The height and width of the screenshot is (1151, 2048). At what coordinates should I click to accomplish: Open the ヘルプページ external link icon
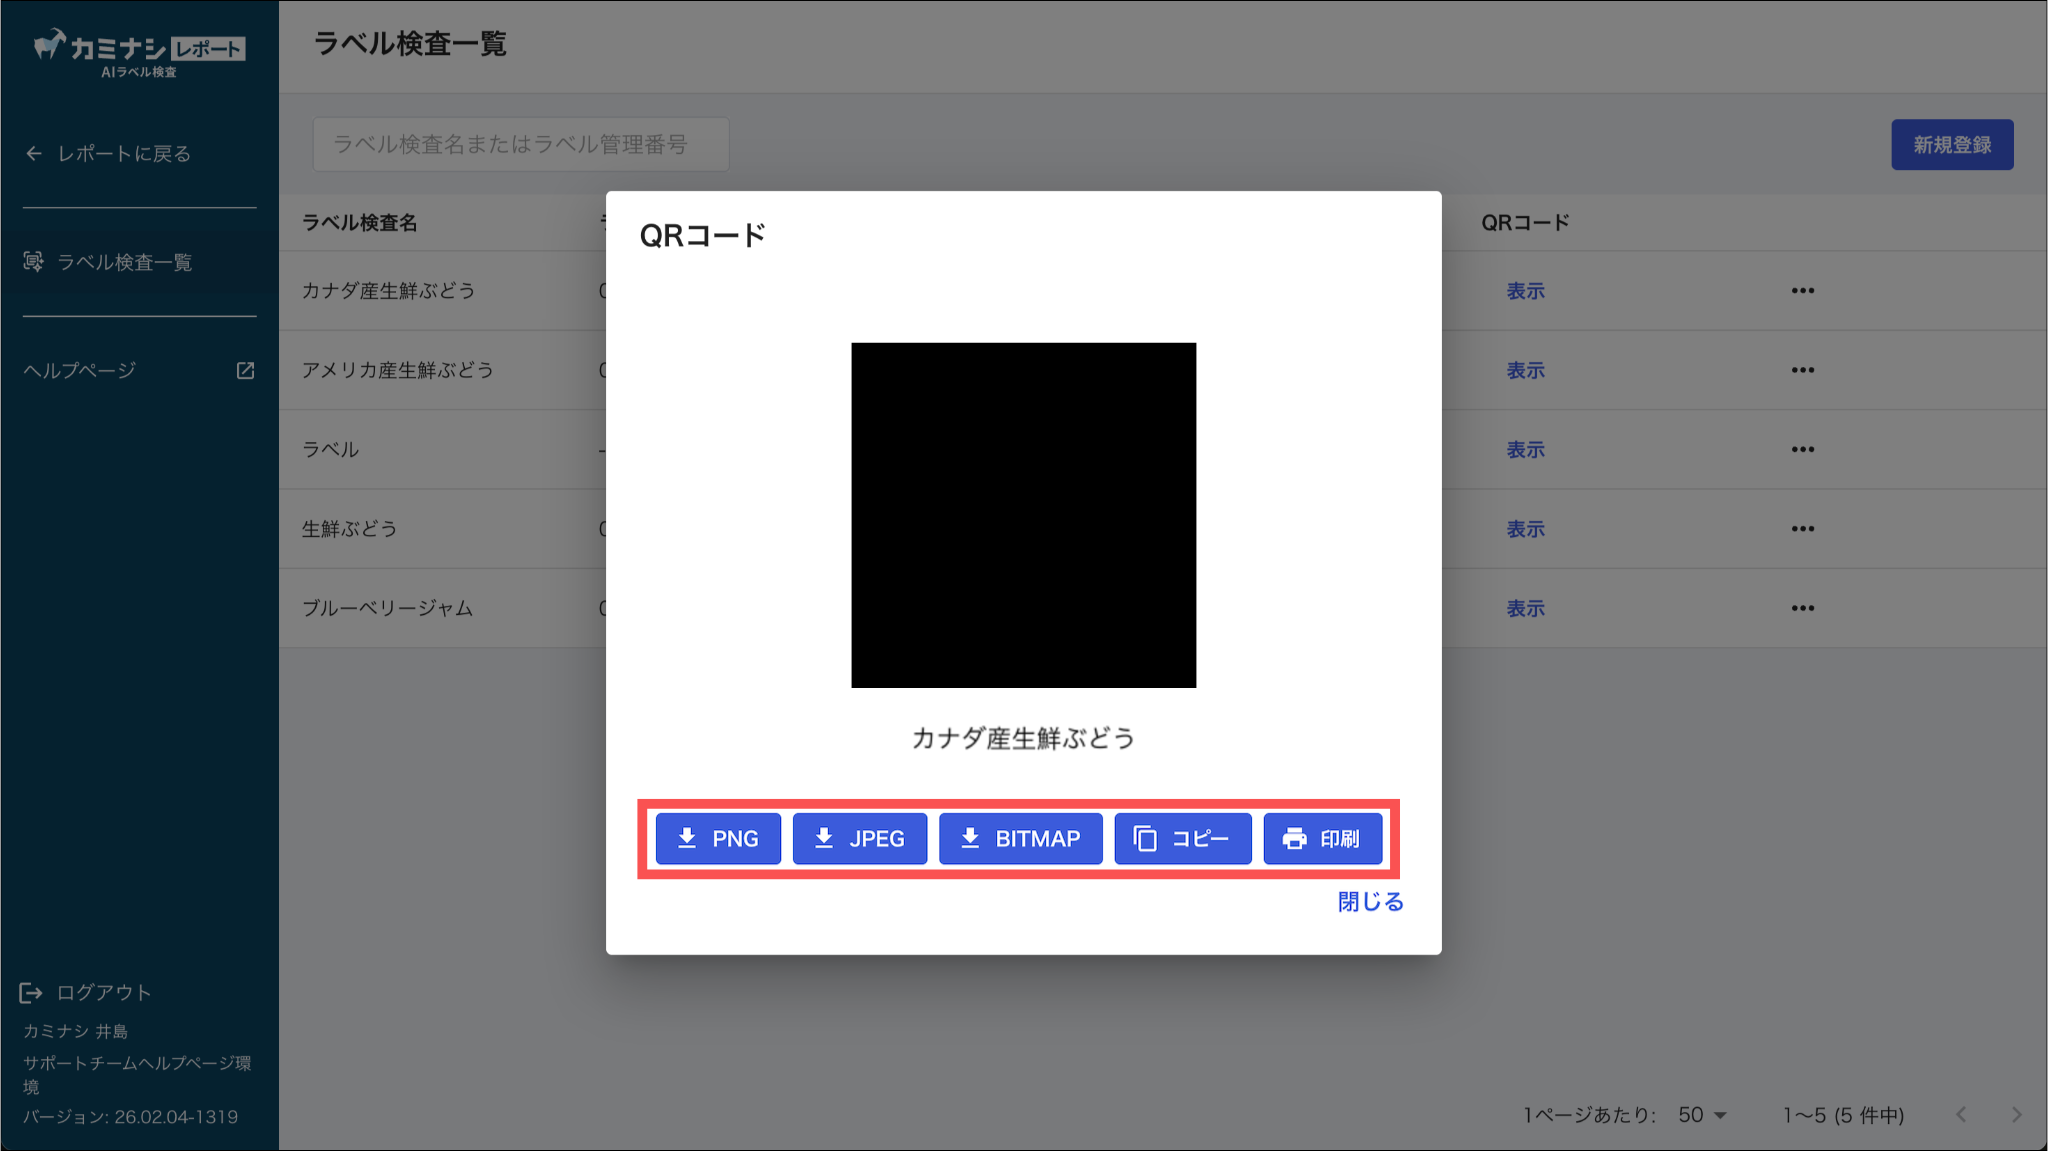pos(245,370)
